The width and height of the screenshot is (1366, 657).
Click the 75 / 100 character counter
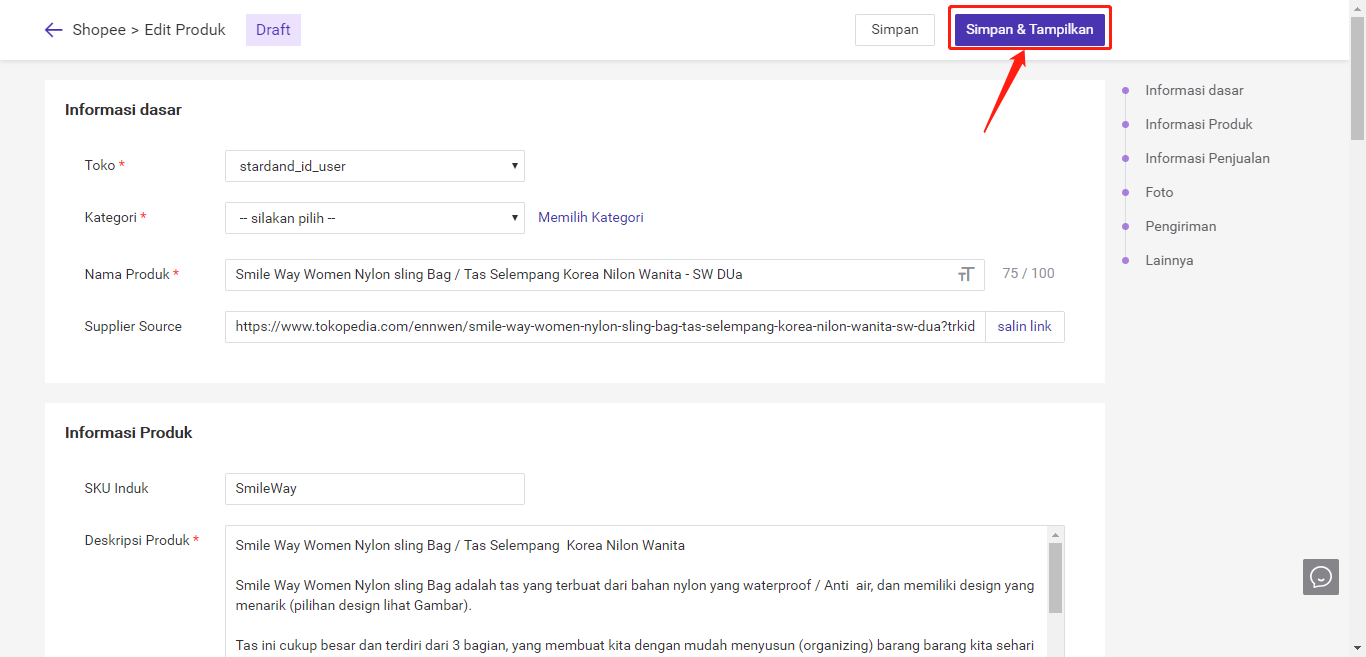pos(1028,274)
